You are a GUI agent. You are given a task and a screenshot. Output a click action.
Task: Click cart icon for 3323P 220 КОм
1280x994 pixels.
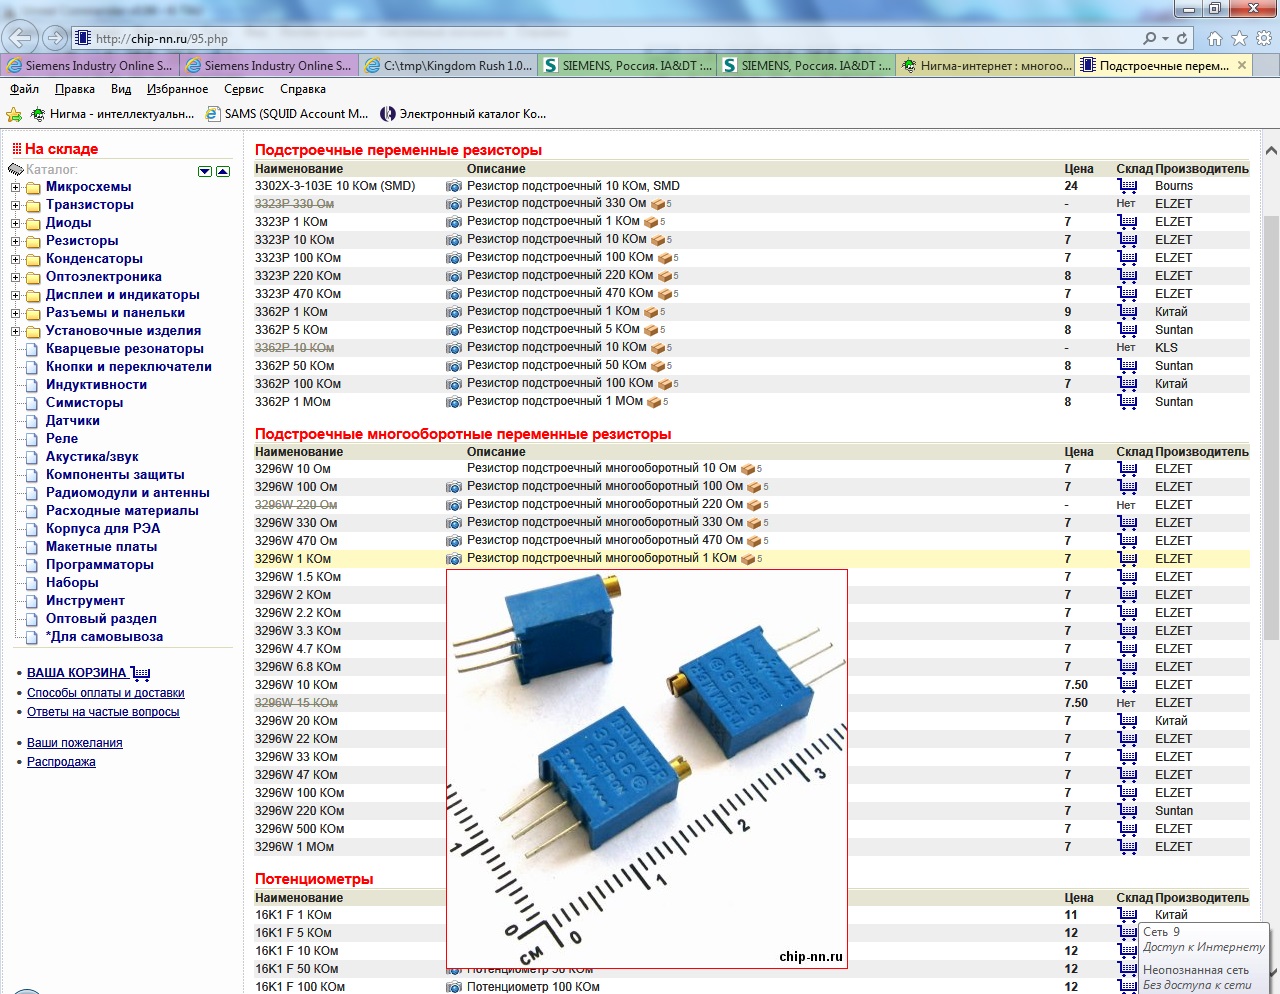click(x=1127, y=276)
